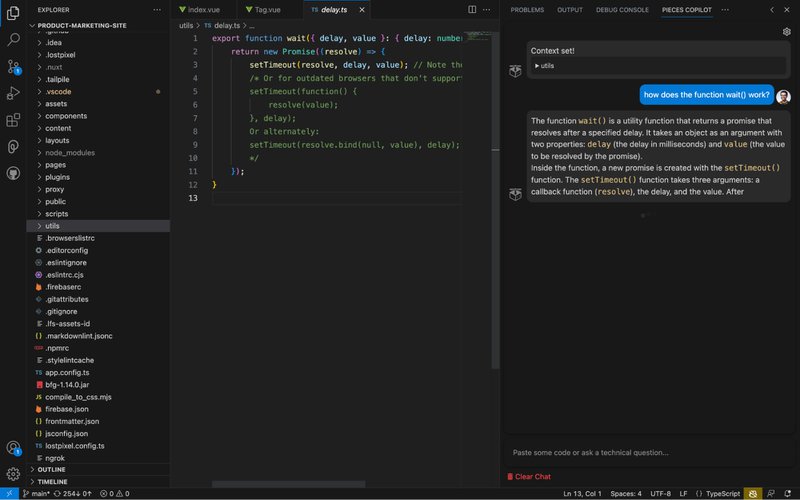Click the Explorer more actions ellipsis
Screen dimensions: 800x500
pyautogui.click(x=157, y=10)
